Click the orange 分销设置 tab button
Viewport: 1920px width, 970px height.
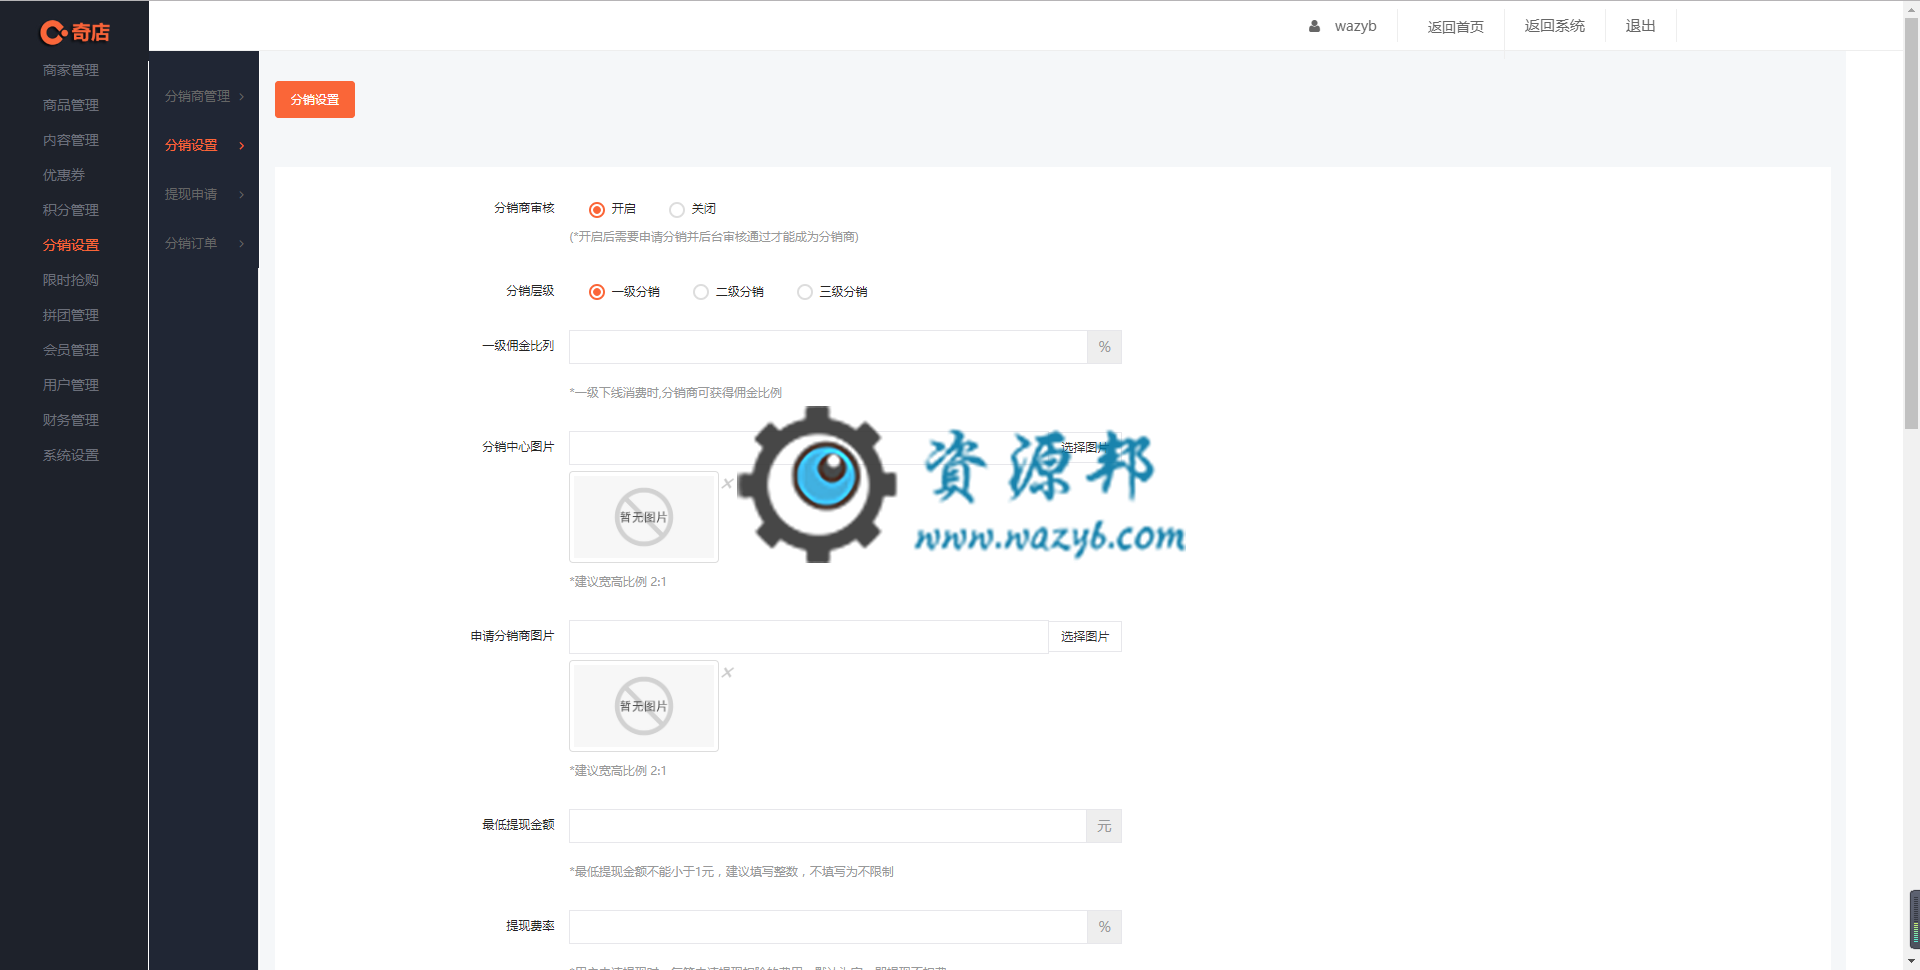click(315, 99)
